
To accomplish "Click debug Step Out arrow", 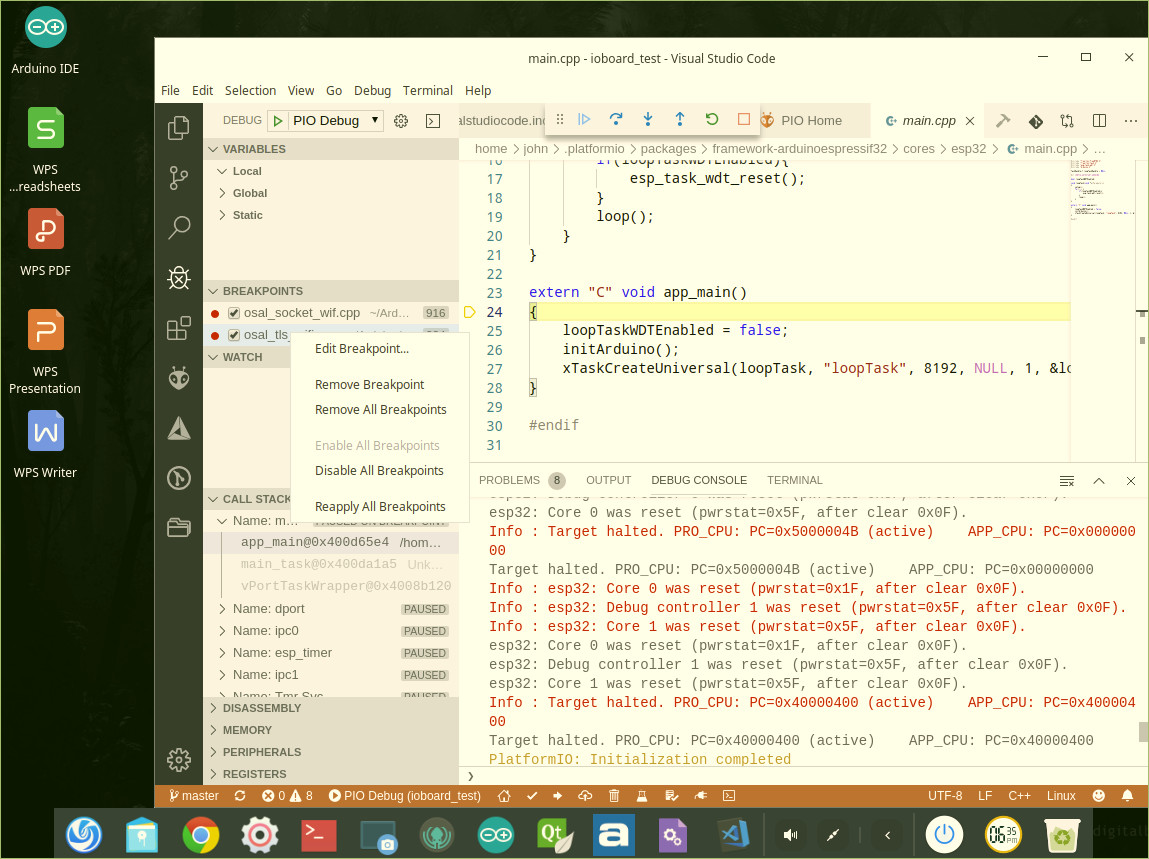I will 680,119.
